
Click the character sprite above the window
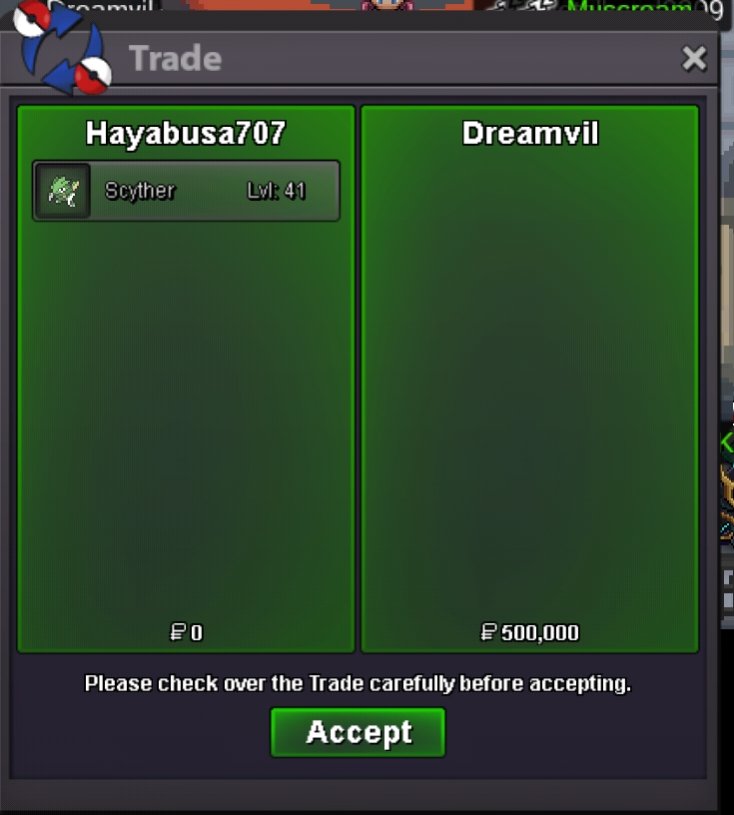(x=386, y=5)
